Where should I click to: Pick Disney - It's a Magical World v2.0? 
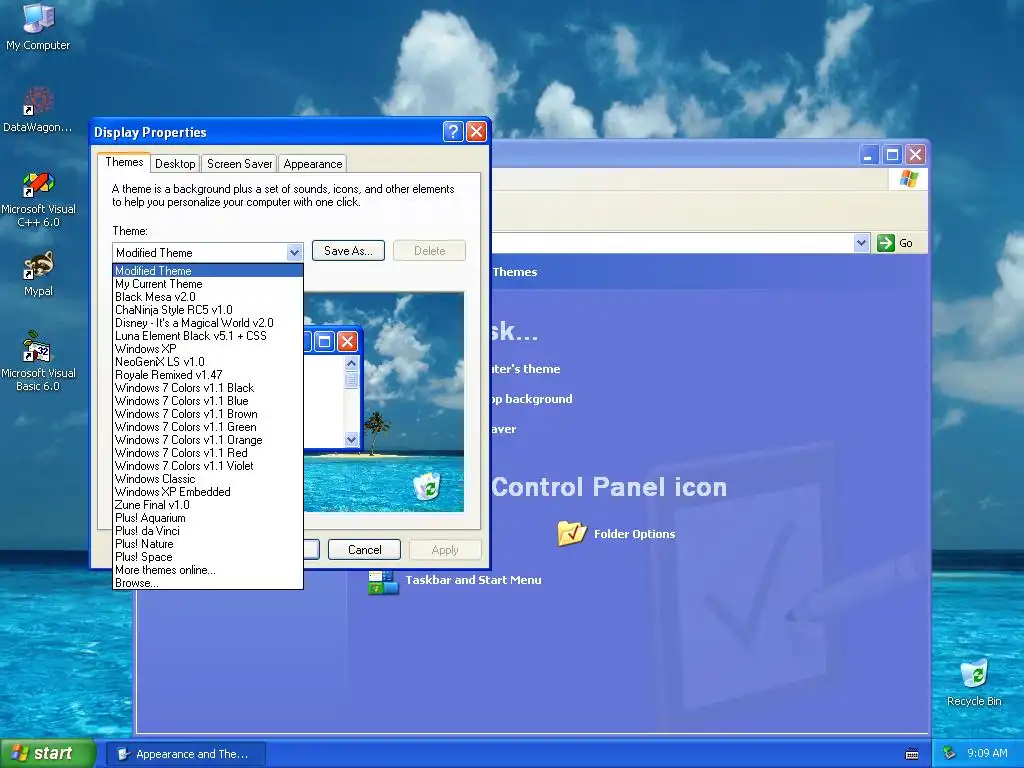coord(208,323)
